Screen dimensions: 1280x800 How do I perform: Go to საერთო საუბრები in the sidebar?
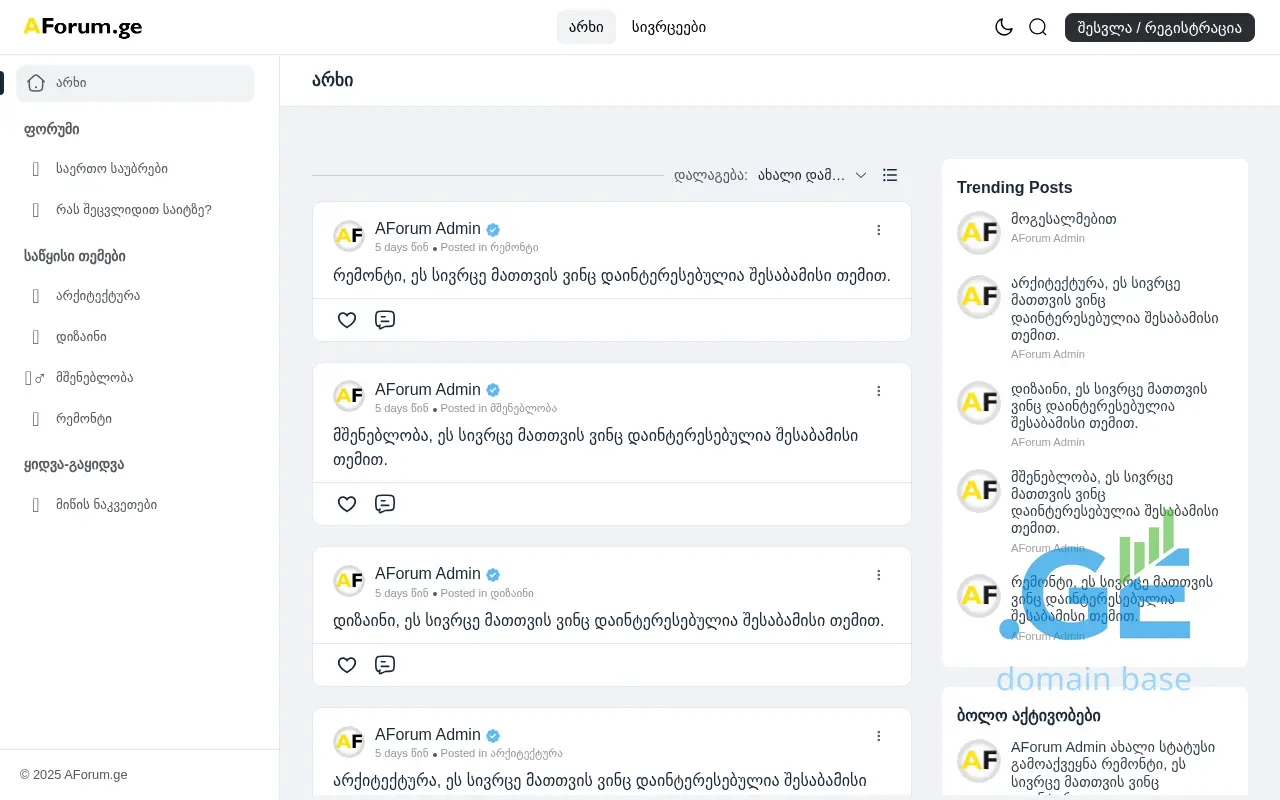tap(112, 169)
